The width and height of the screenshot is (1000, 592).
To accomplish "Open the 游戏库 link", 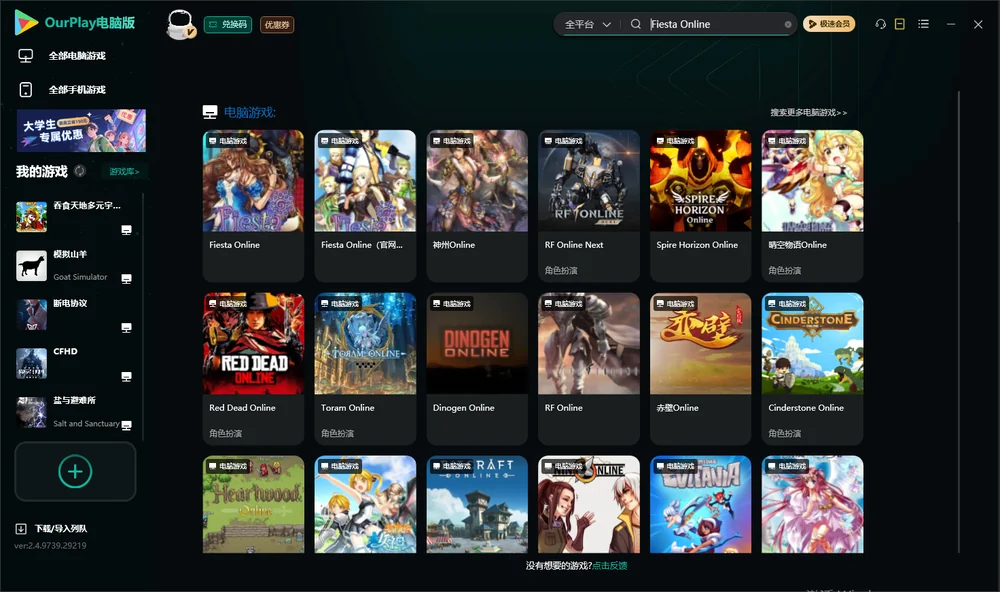I will [x=124, y=172].
